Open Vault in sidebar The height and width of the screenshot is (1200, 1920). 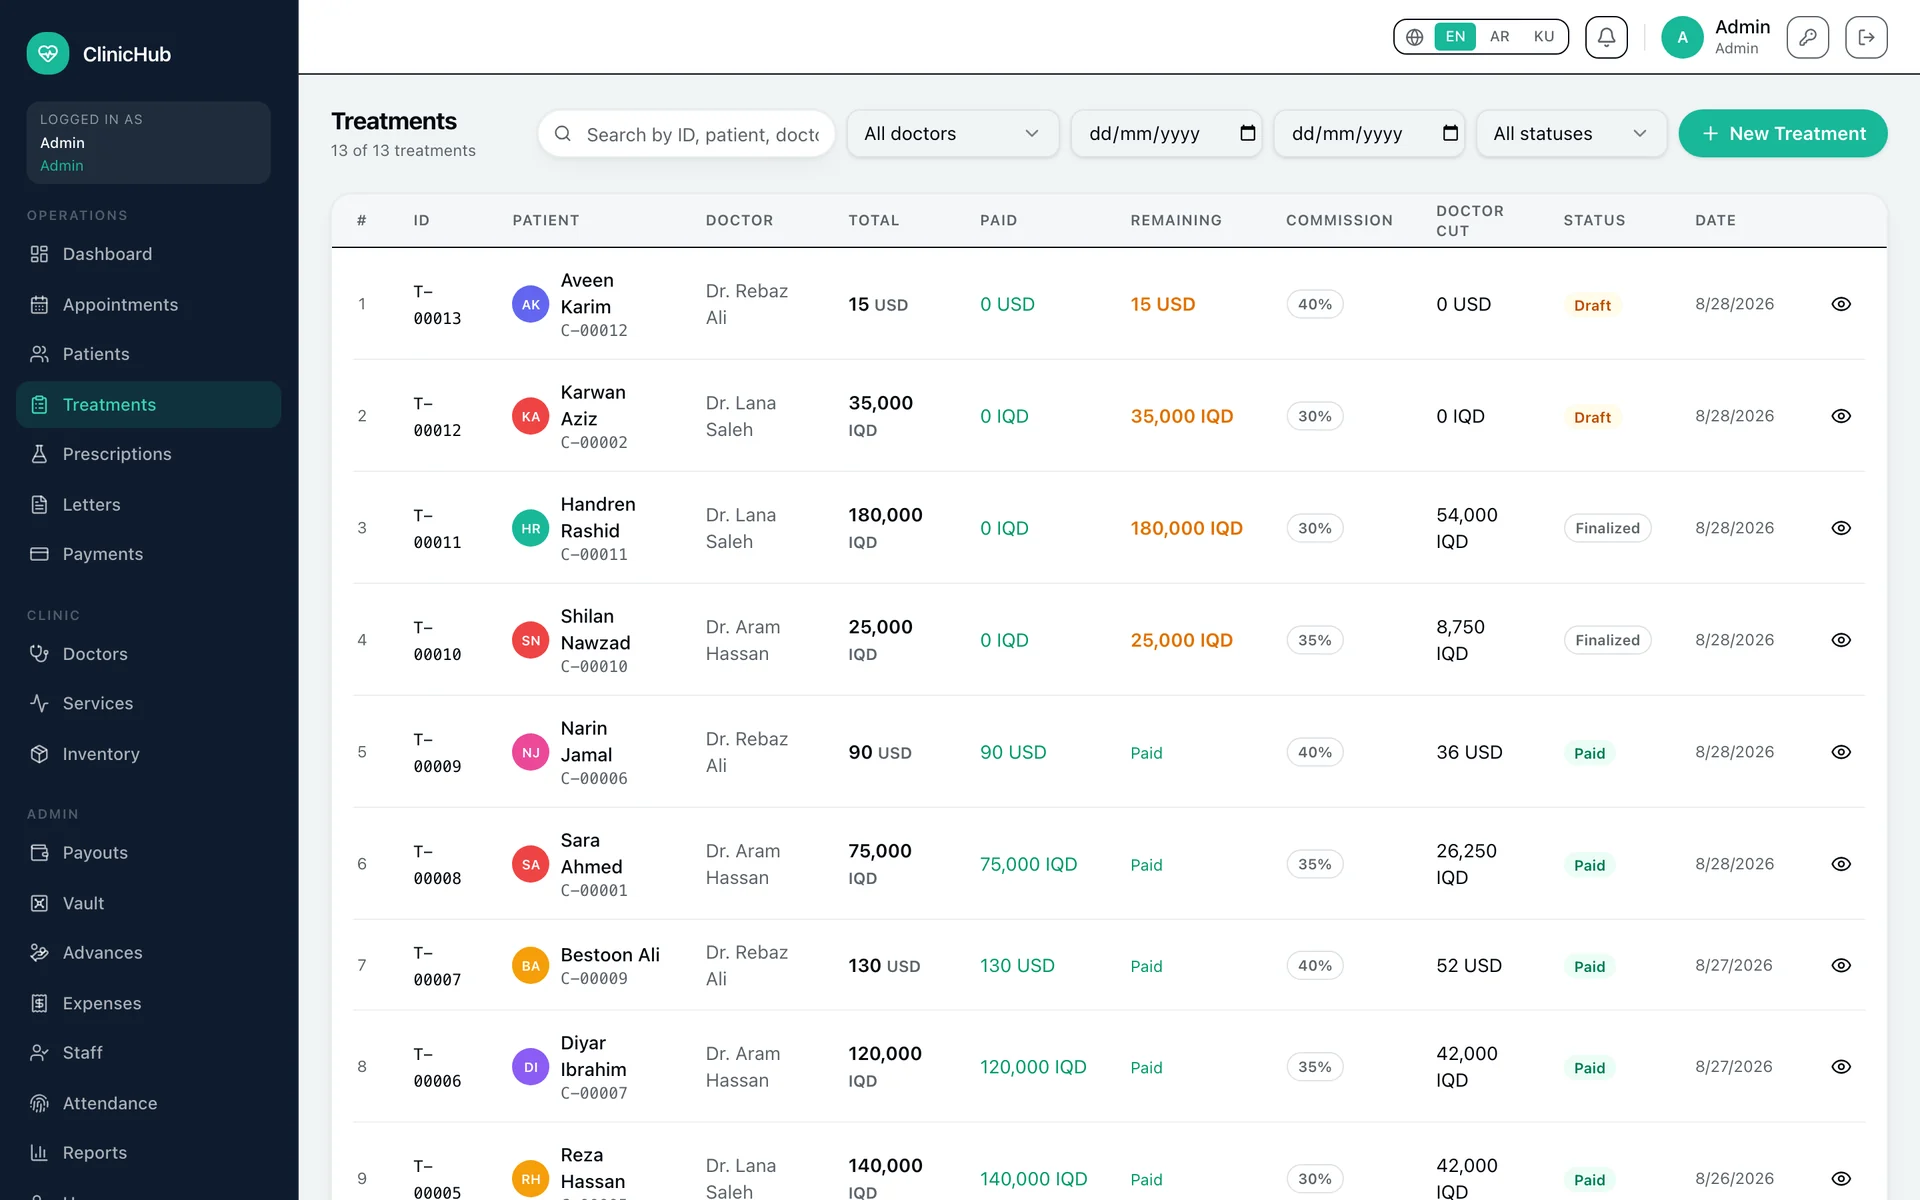point(148,903)
